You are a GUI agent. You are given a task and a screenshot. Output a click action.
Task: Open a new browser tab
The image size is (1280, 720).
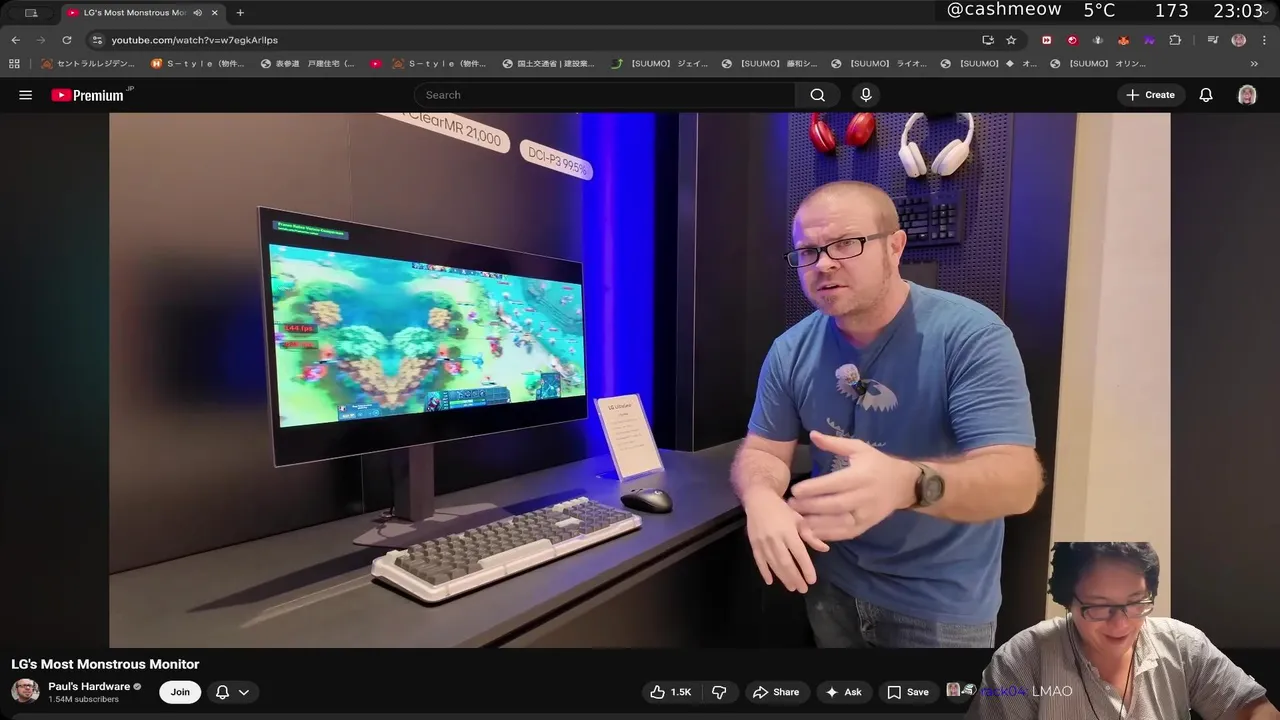[x=240, y=13]
